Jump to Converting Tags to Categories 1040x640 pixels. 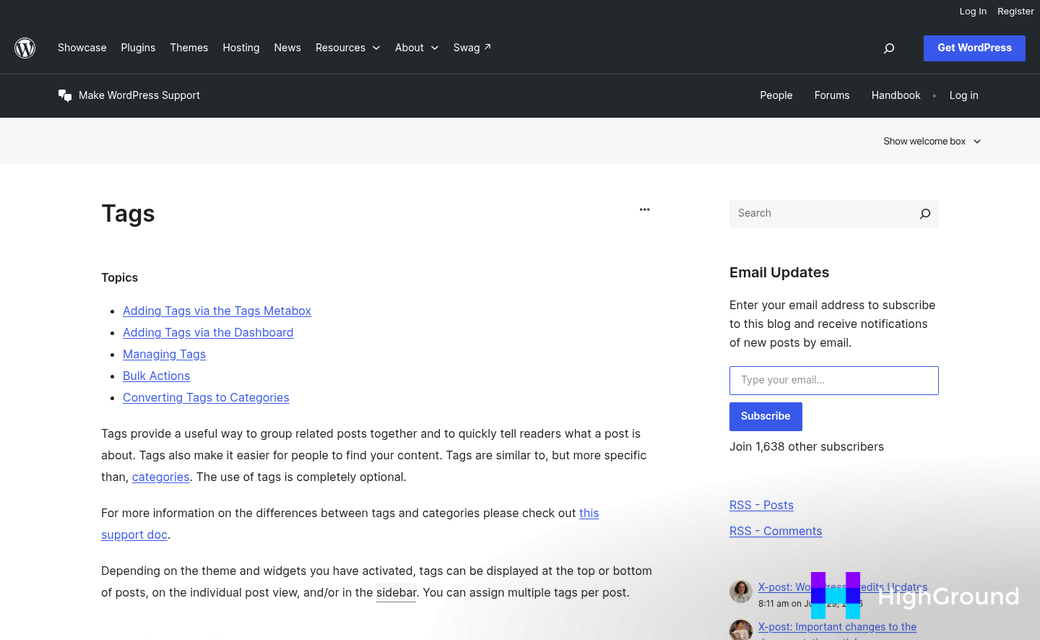pos(206,398)
